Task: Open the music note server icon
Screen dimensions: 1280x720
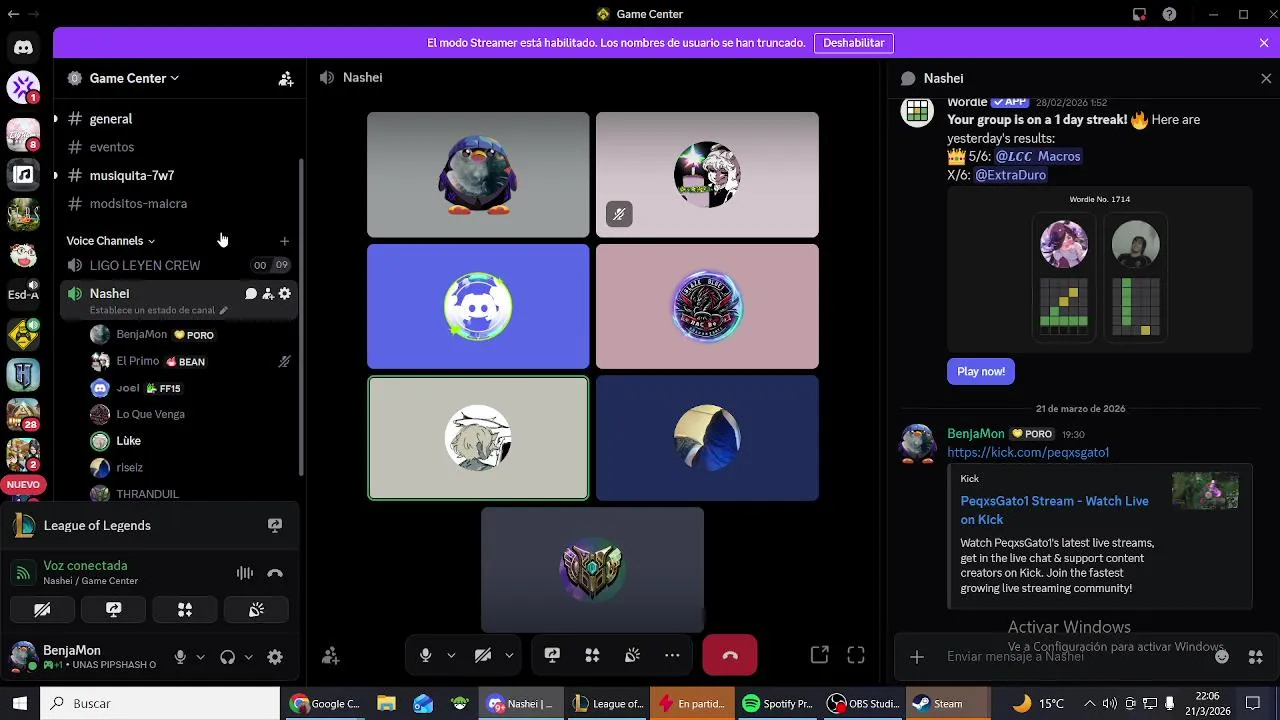Action: (23, 175)
